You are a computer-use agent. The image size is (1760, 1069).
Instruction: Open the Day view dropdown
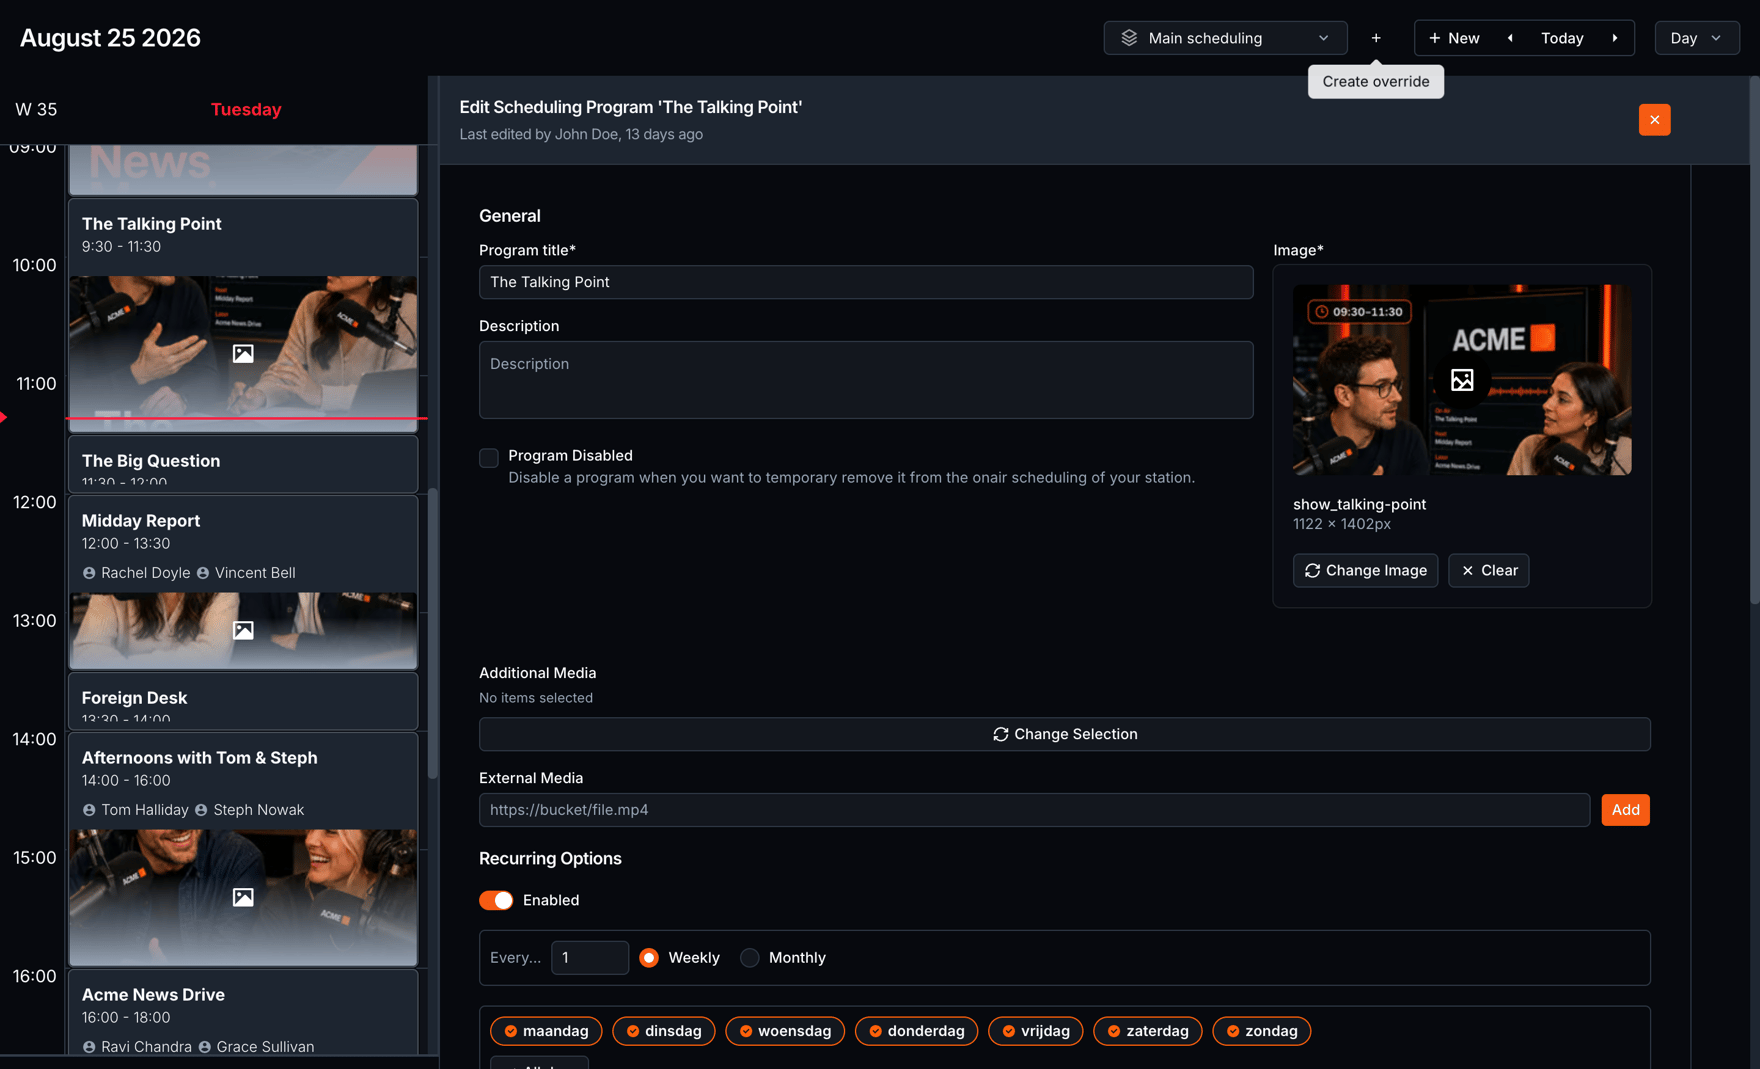1697,38
